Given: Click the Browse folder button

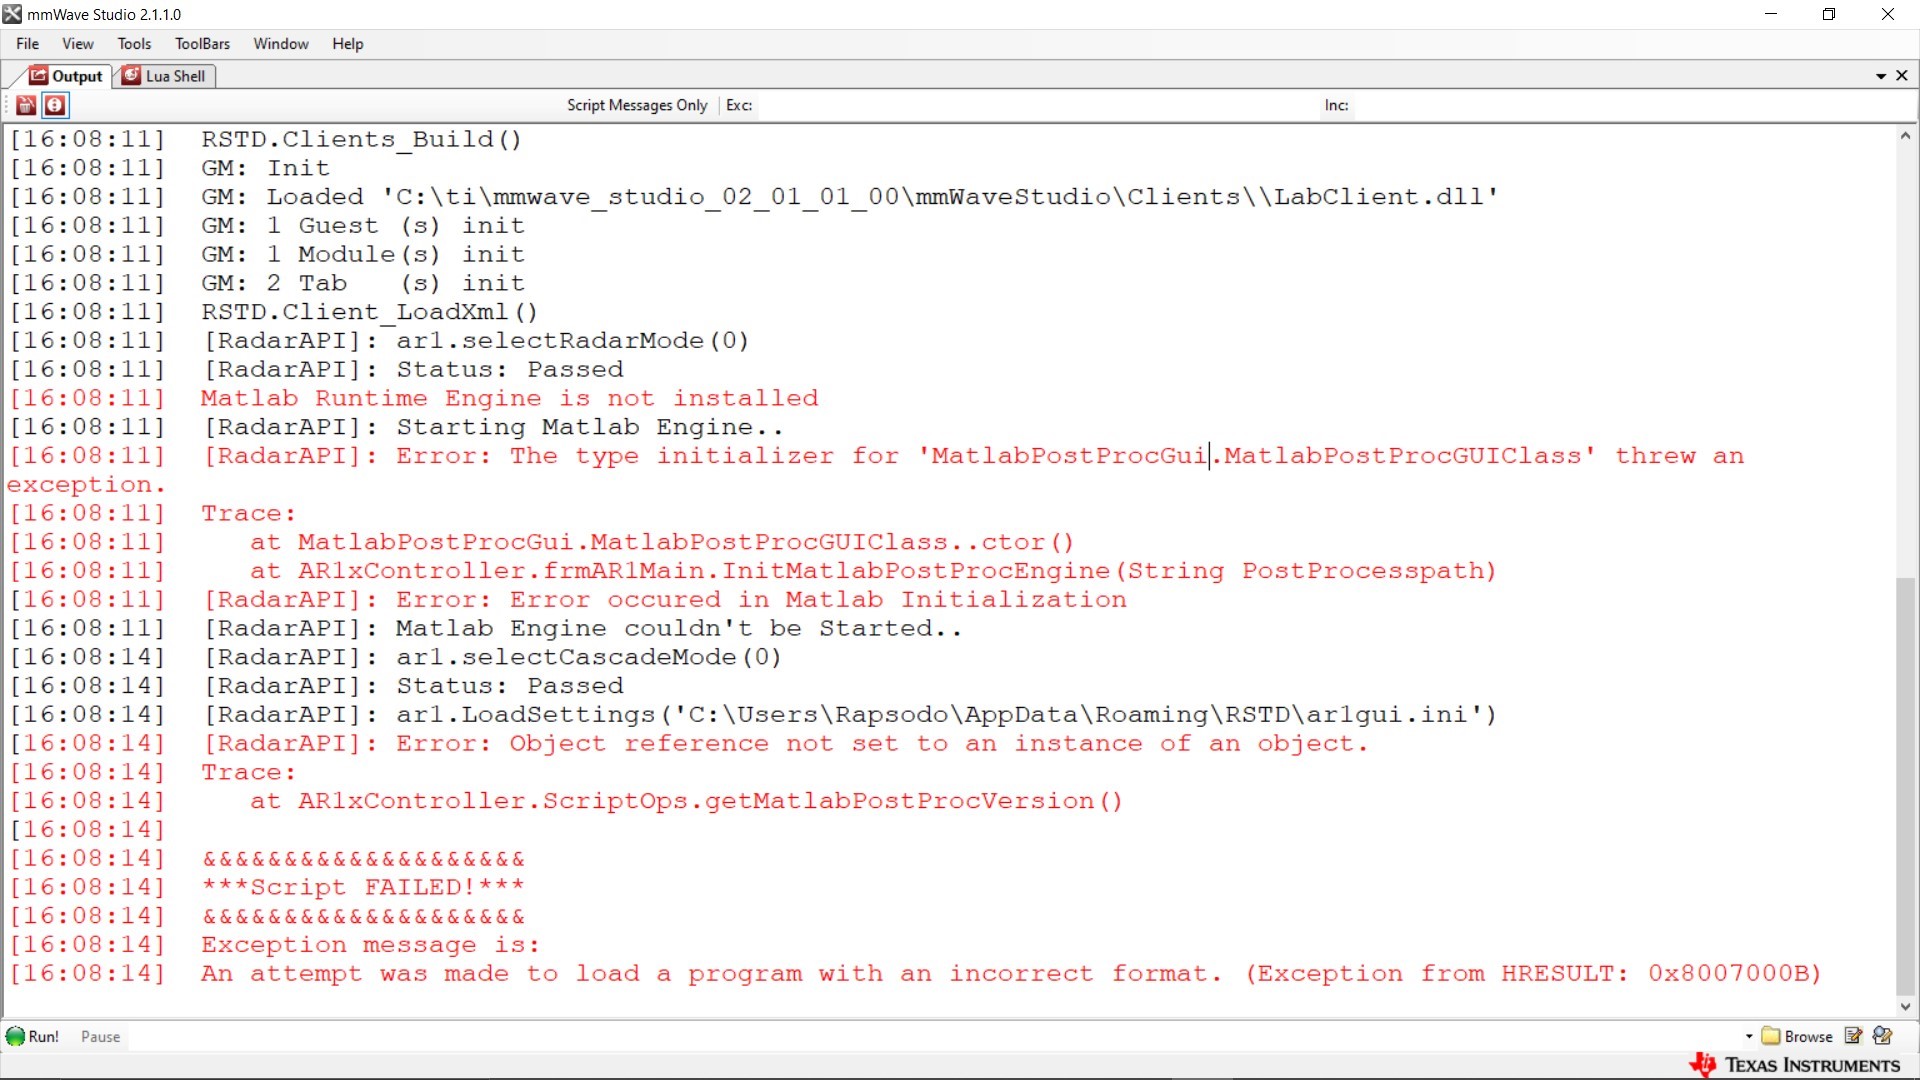Looking at the screenshot, I should pos(1797,1037).
